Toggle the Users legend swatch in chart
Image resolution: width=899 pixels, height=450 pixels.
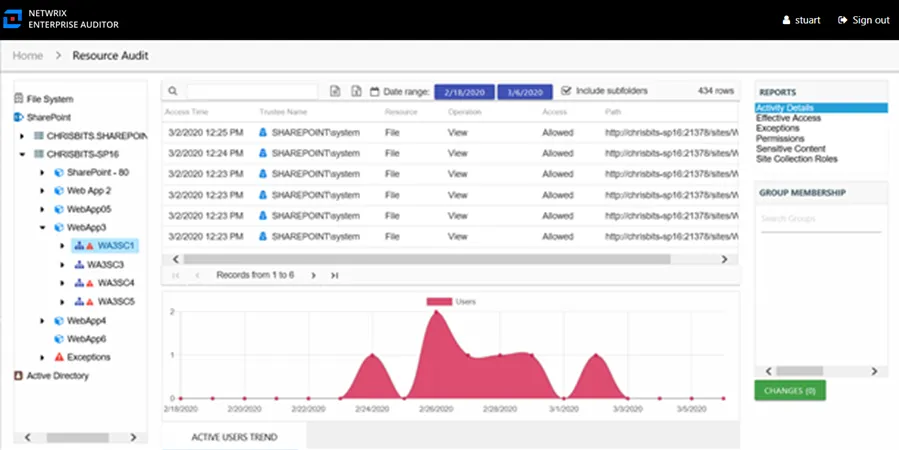pyautogui.click(x=439, y=302)
